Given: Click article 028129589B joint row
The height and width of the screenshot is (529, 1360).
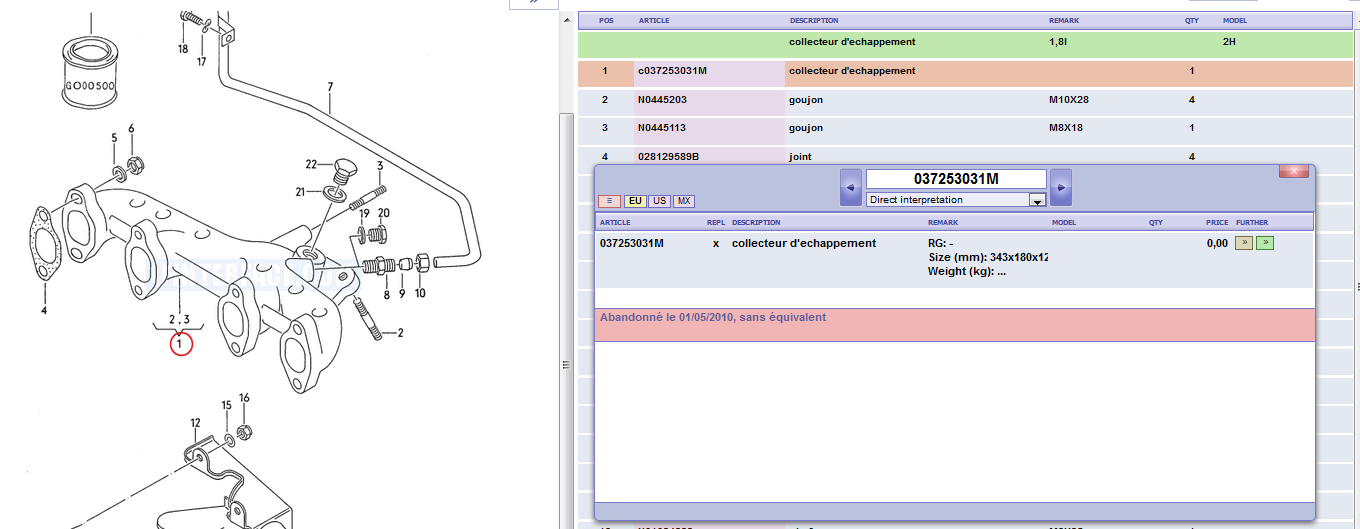Looking at the screenshot, I should tap(668, 157).
